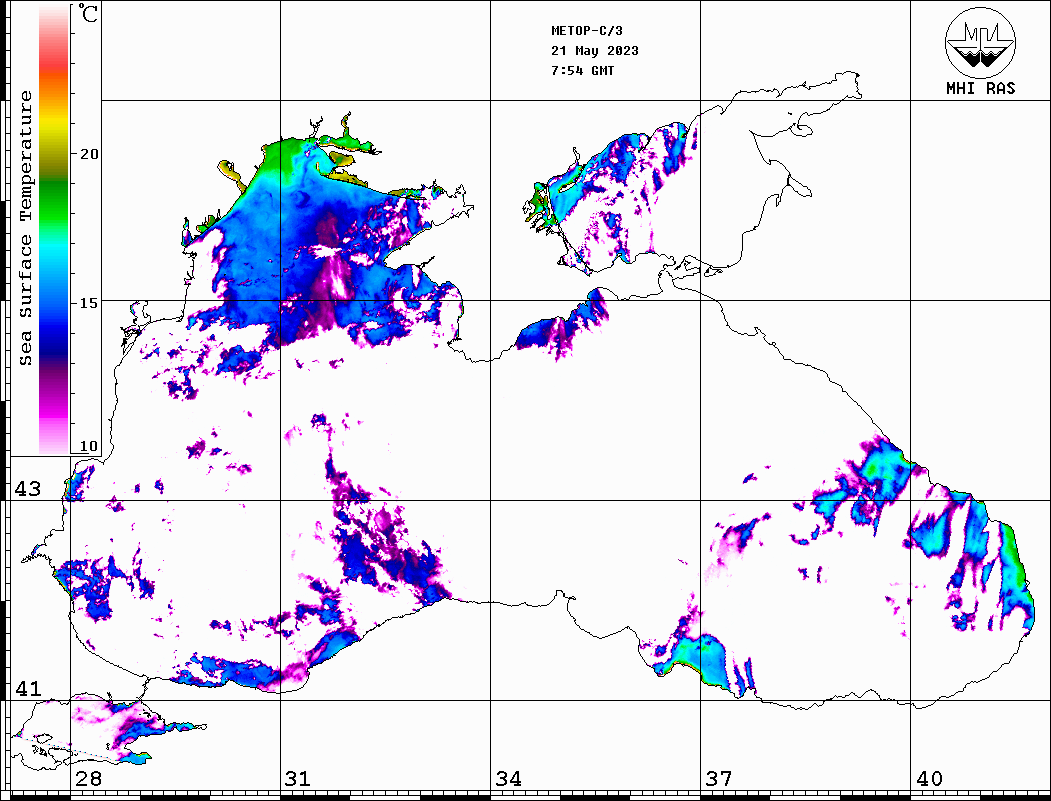
Task: Click the °C unit label on legend
Action: (x=88, y=13)
